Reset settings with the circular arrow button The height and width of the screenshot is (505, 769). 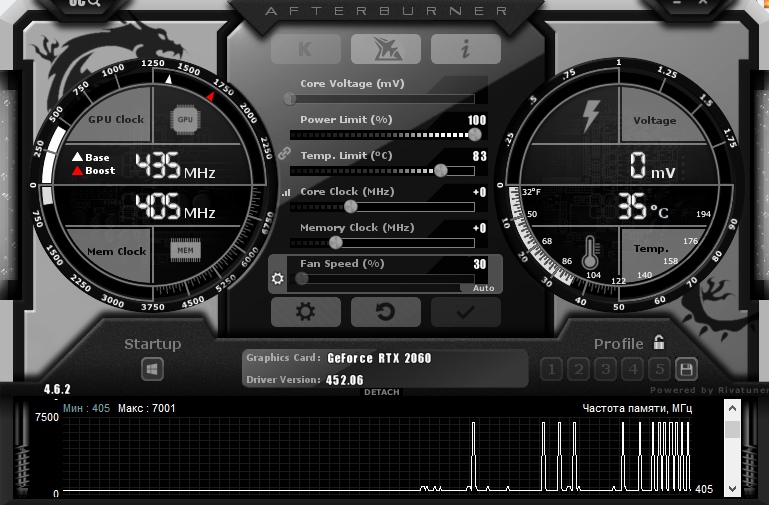click(x=385, y=311)
